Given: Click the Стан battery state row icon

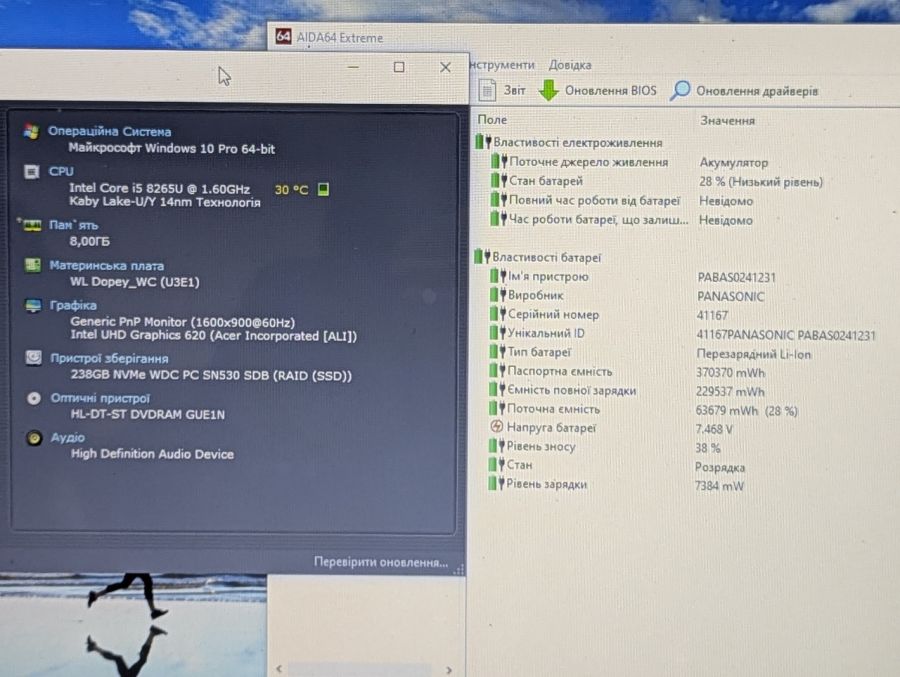Looking at the screenshot, I should point(496,464).
